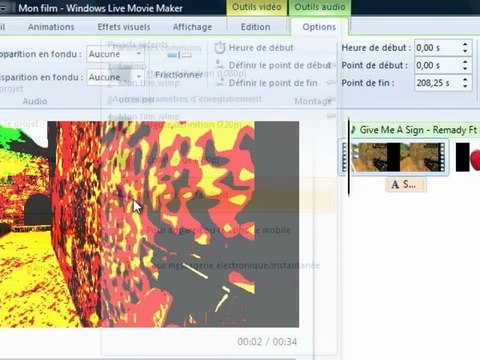This screenshot has width=480, height=360.
Task: Click Définir le point de début
Action: pyautogui.click(x=279, y=65)
